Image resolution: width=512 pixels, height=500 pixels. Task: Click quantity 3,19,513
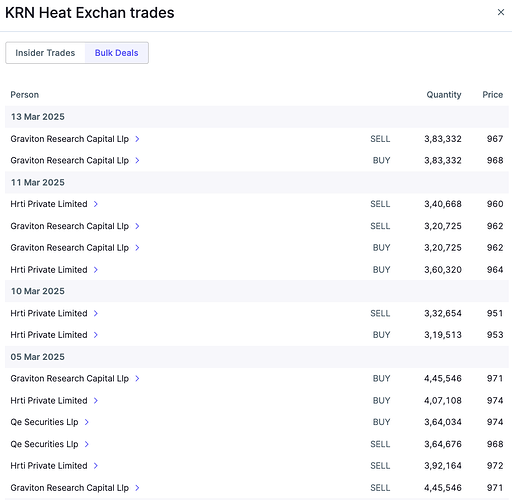point(443,335)
